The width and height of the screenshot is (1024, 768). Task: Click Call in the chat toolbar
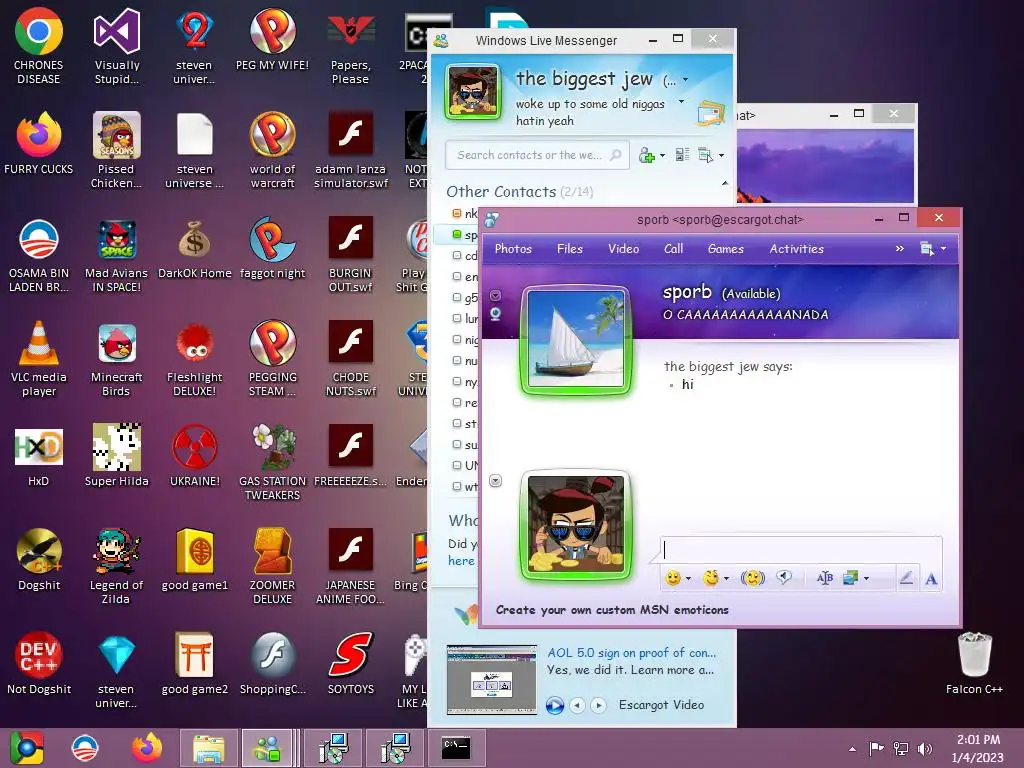tap(673, 249)
